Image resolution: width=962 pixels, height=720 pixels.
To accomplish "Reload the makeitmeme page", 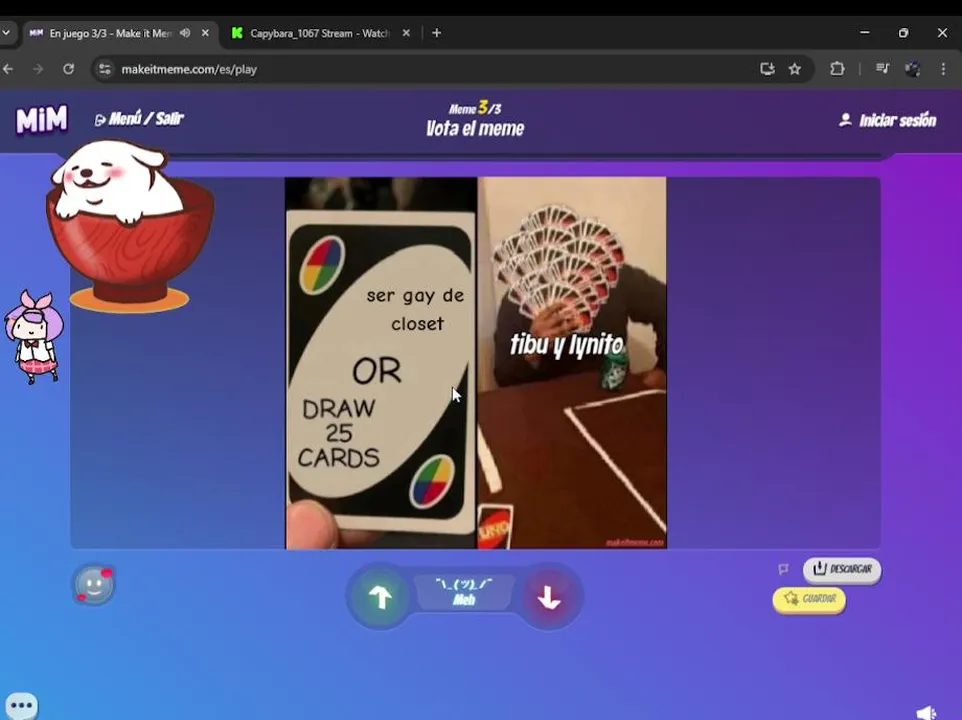I will tap(68, 69).
